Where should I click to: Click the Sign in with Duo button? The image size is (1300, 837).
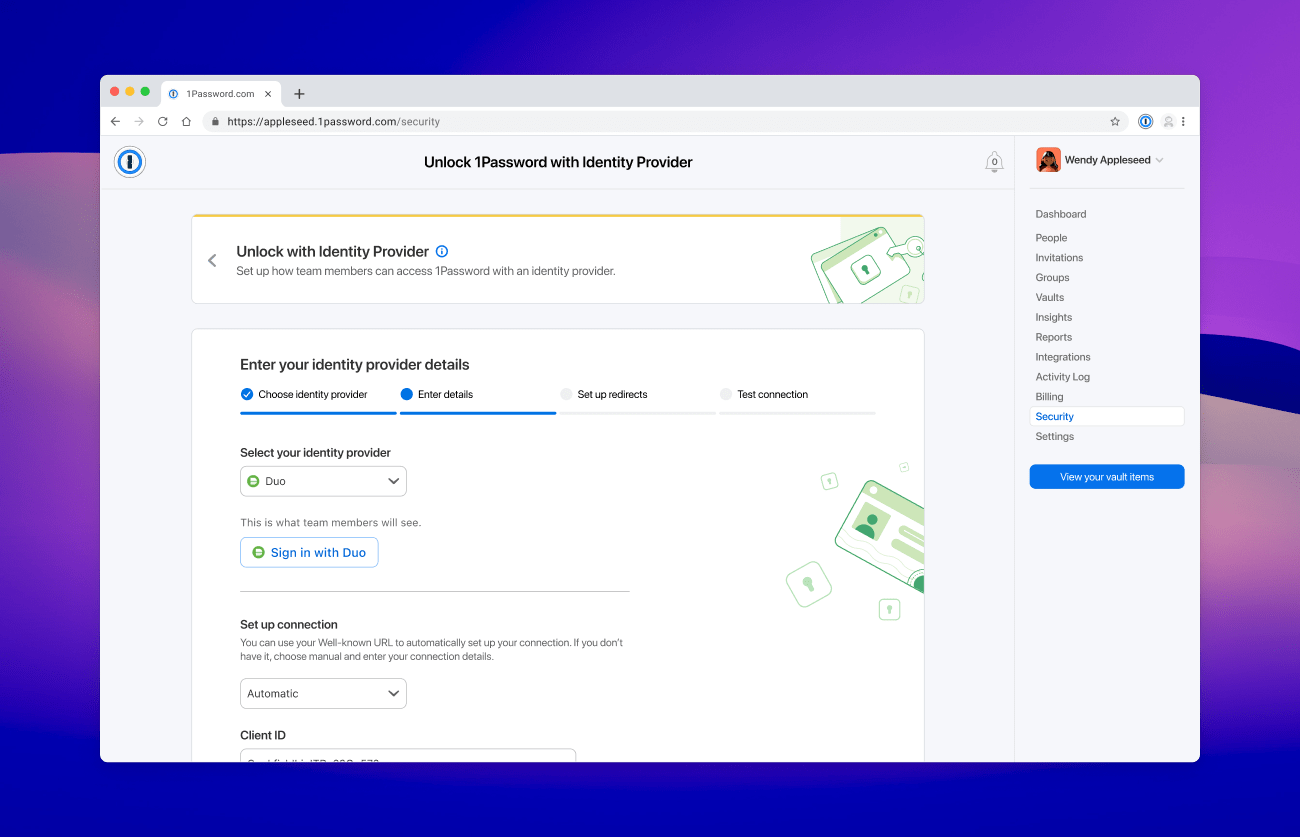pos(309,552)
